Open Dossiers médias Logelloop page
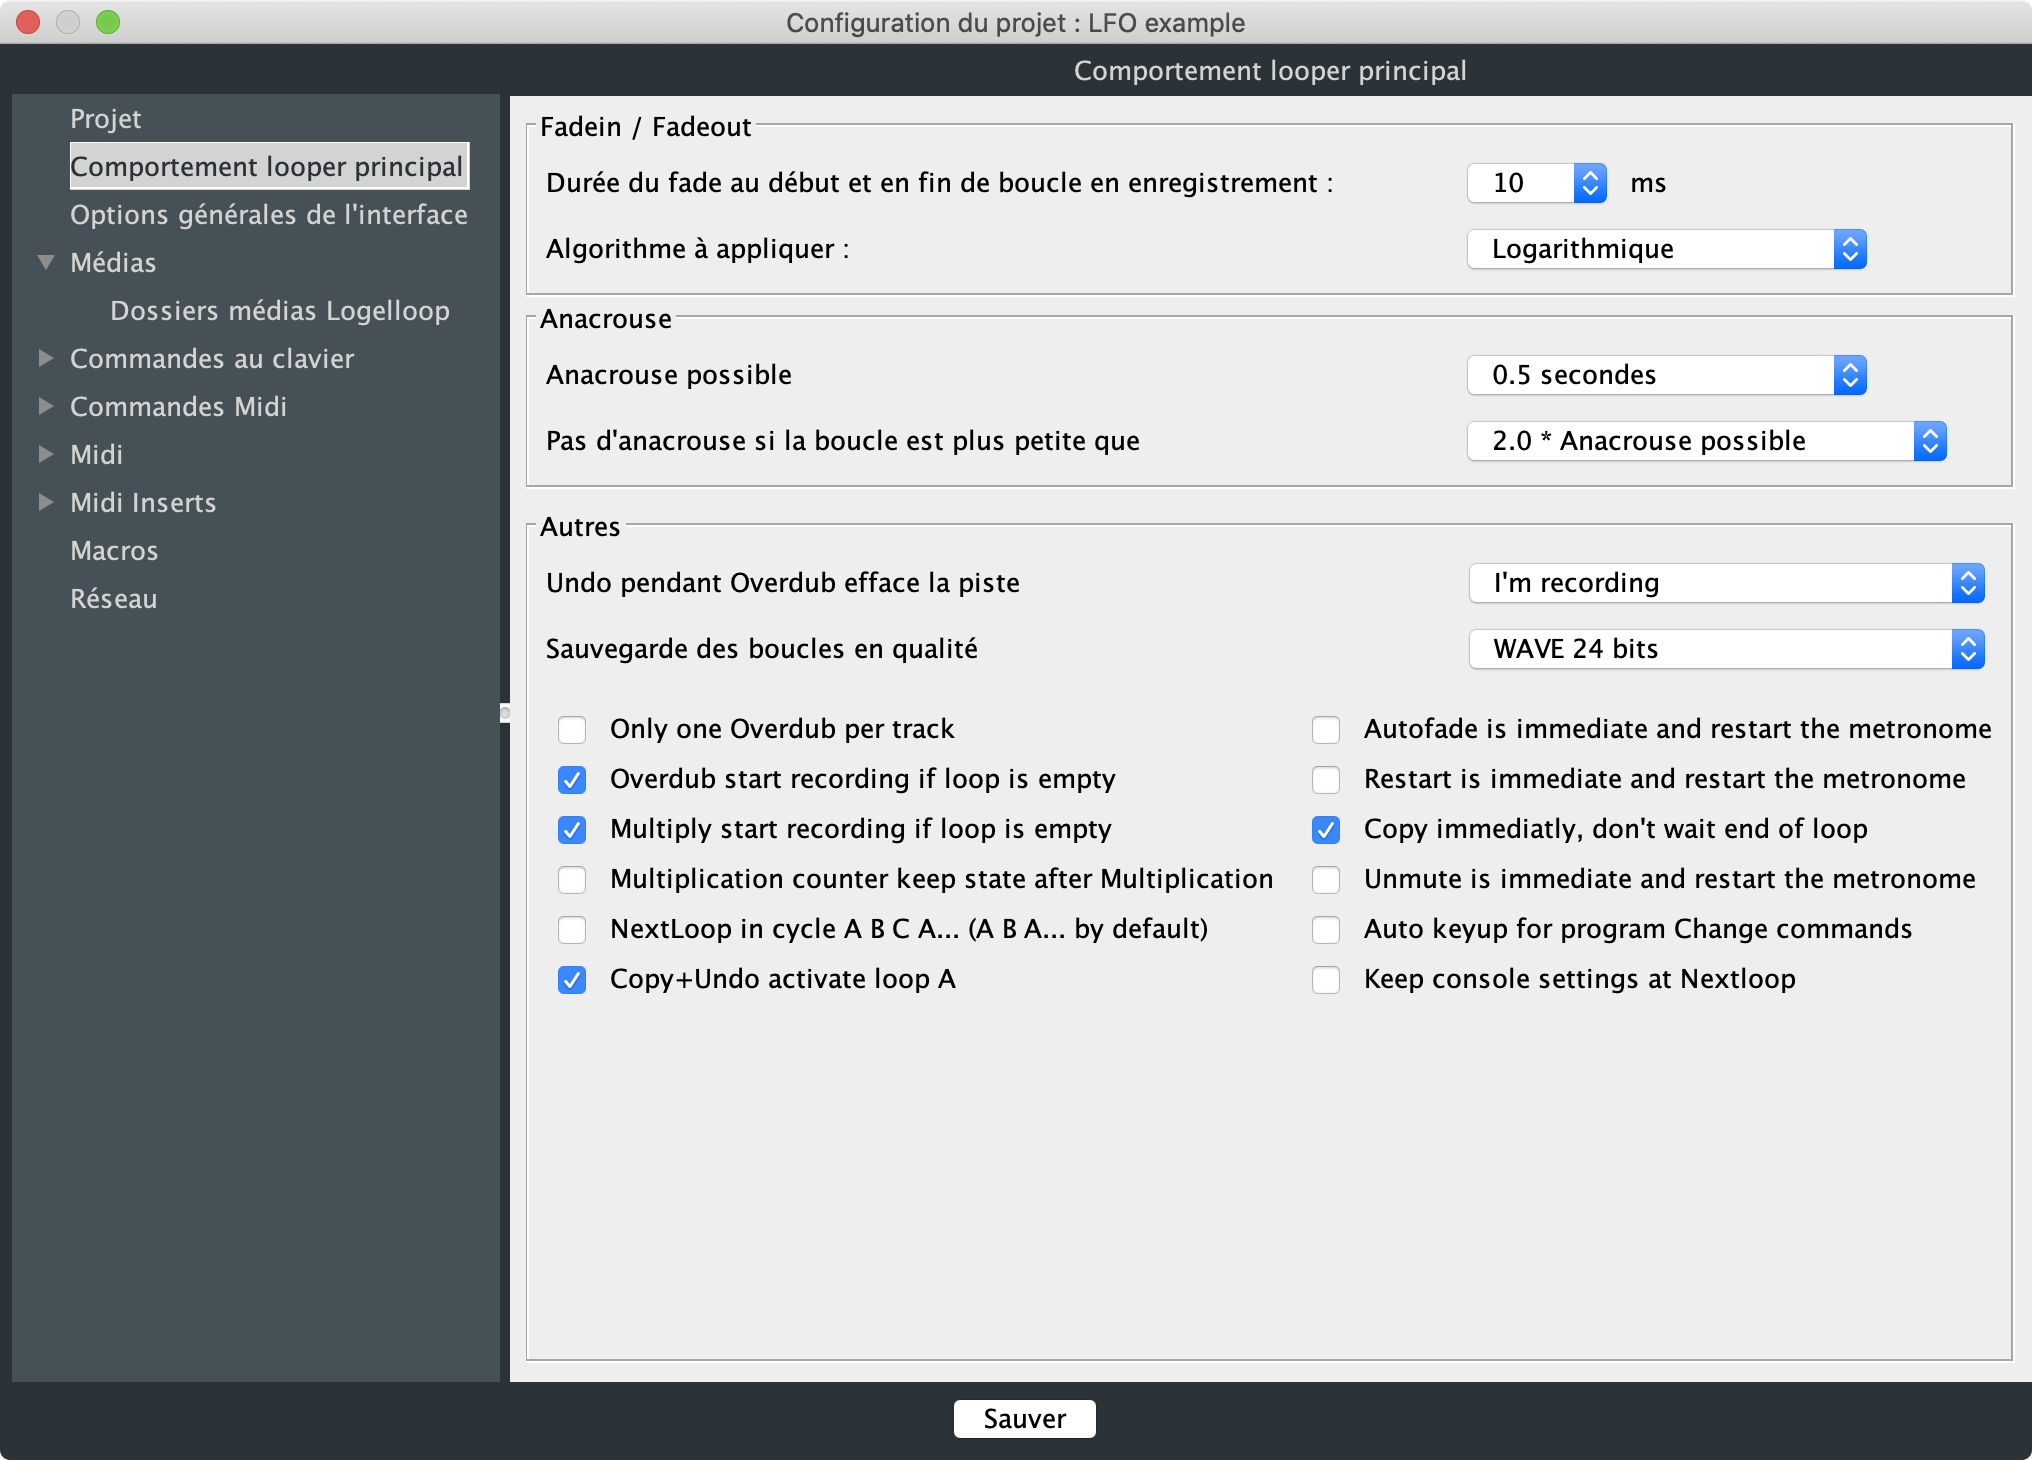 pos(280,311)
